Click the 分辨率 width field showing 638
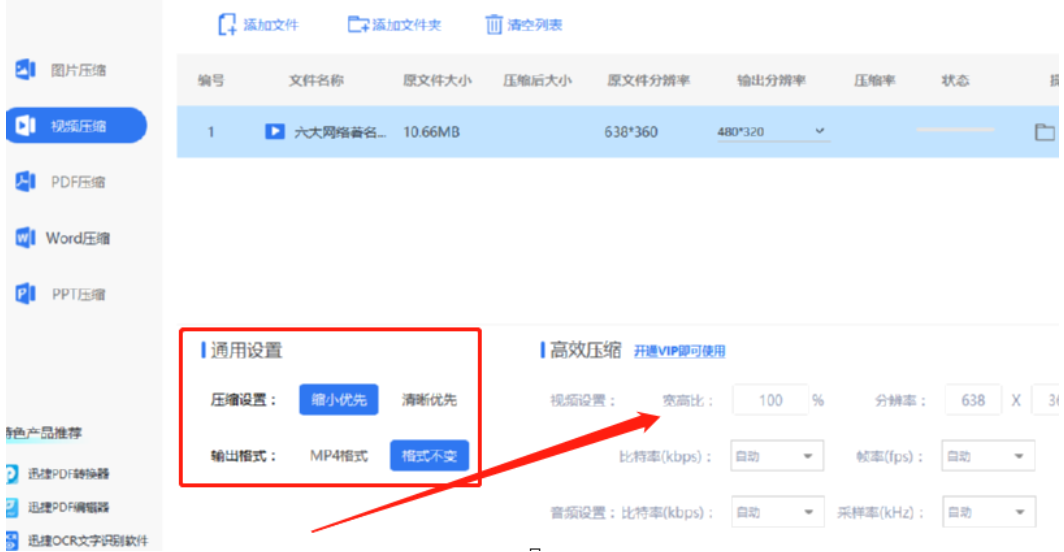1064x552 pixels. pos(973,400)
